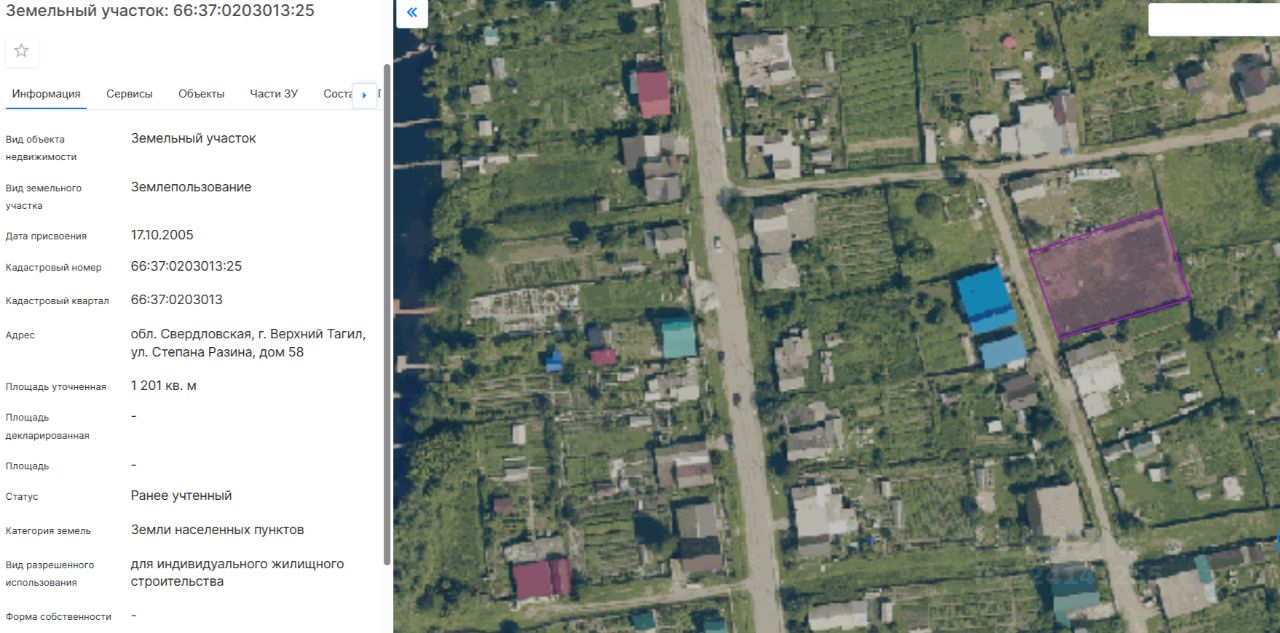Click the label Дата присвоения
The width and height of the screenshot is (1280, 633).
click(46, 236)
